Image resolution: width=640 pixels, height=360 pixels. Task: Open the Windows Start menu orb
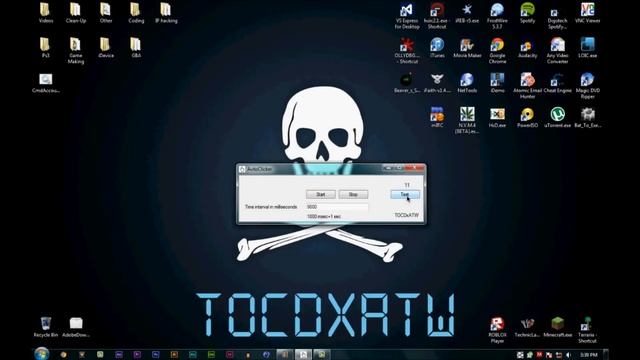pyautogui.click(x=42, y=353)
